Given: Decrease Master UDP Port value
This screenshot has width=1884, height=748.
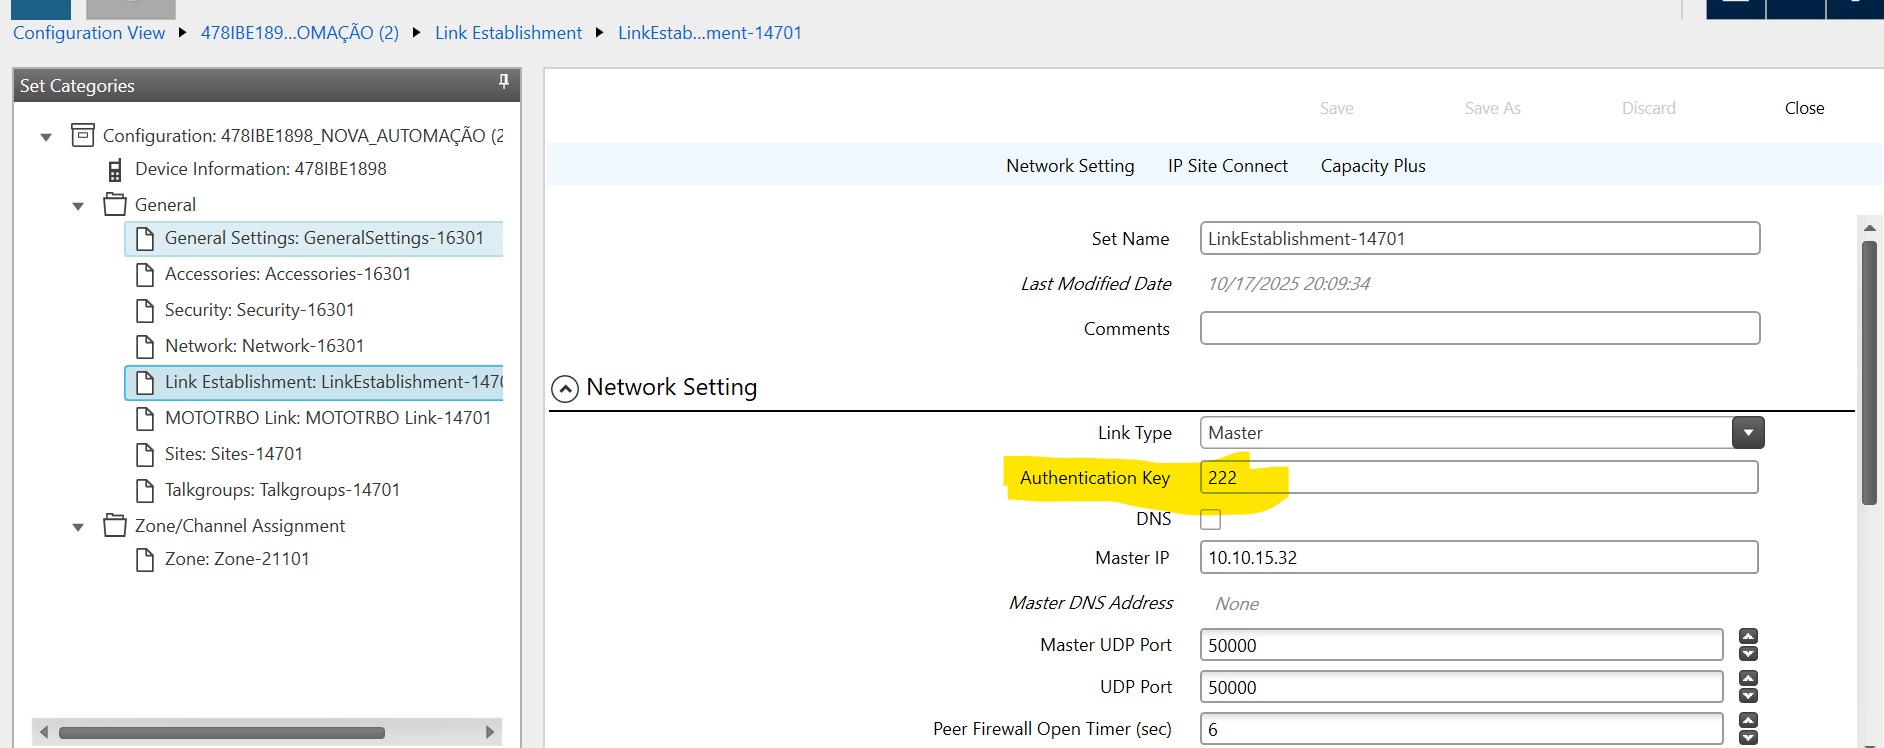Looking at the screenshot, I should 1748,653.
